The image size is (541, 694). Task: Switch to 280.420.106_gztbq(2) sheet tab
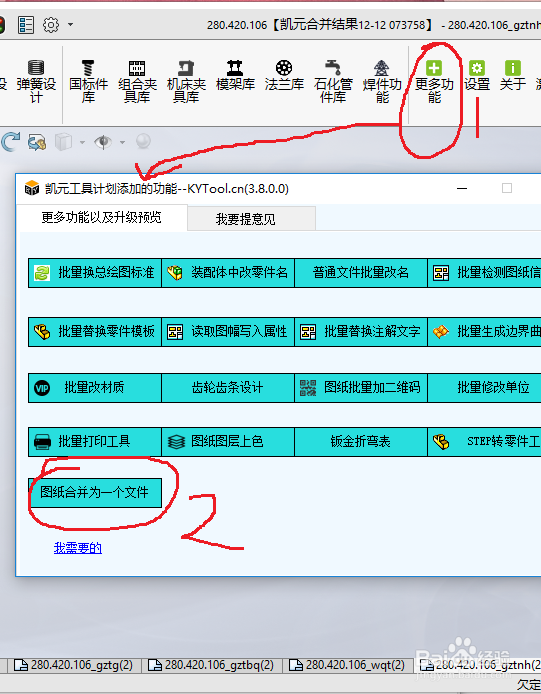[x=211, y=665]
